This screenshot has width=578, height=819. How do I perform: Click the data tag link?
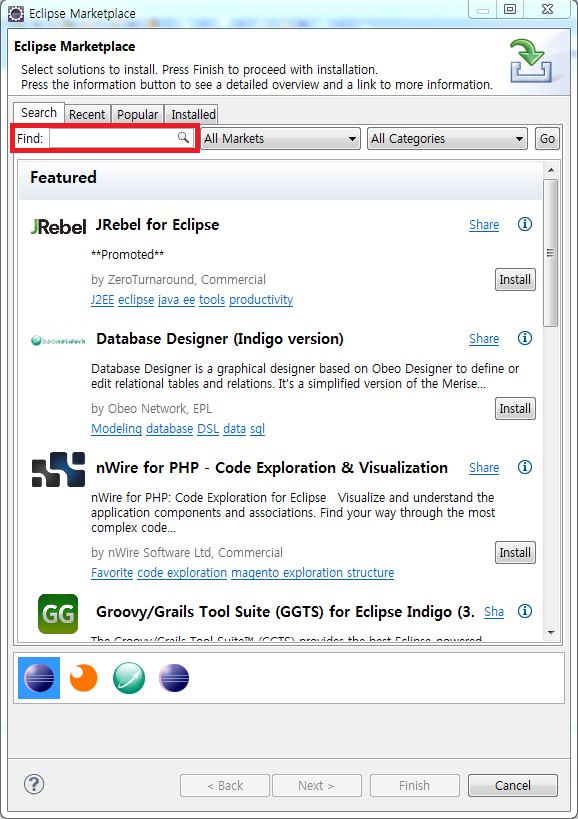(234, 429)
